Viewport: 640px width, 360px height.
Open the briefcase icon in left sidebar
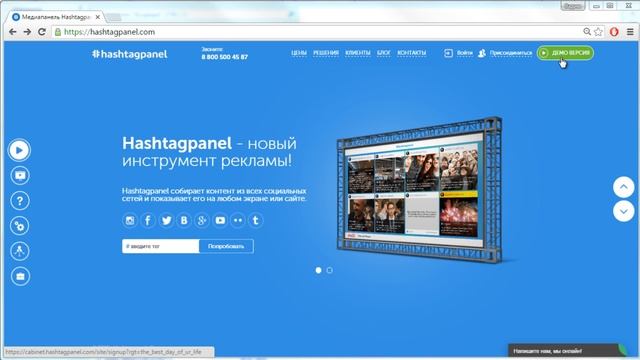pos(20,276)
